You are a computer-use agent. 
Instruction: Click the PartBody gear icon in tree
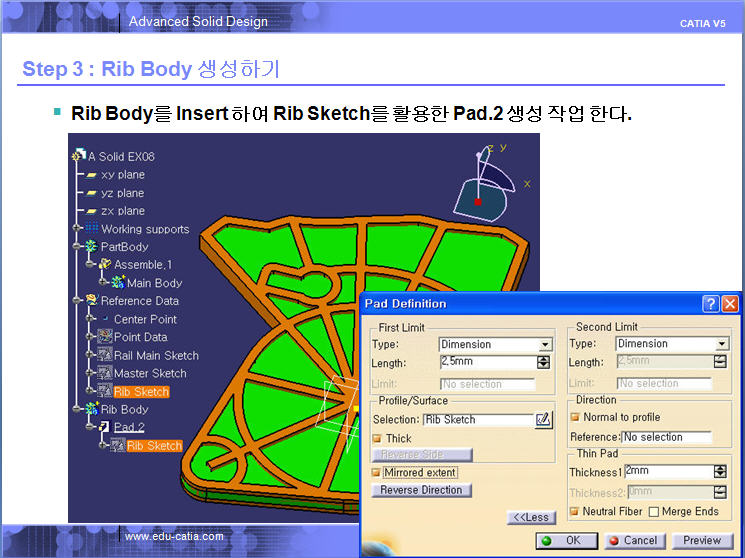click(x=90, y=247)
